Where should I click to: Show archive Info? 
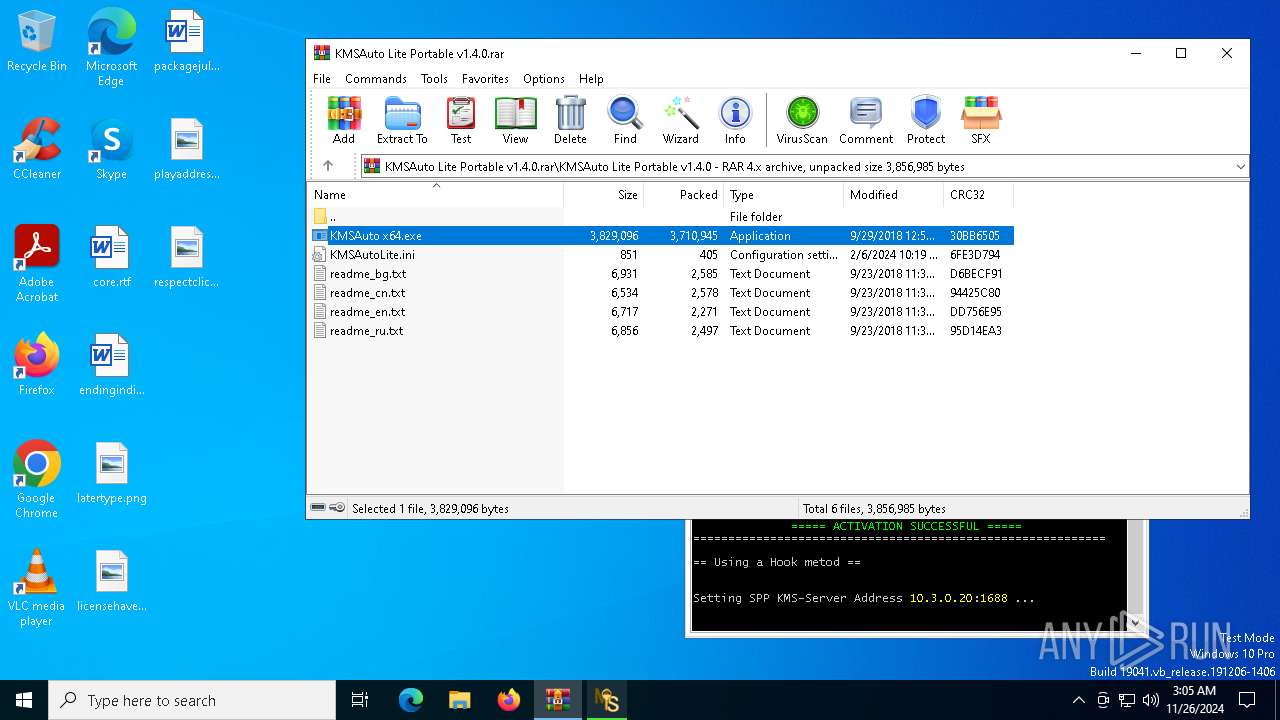tap(735, 120)
